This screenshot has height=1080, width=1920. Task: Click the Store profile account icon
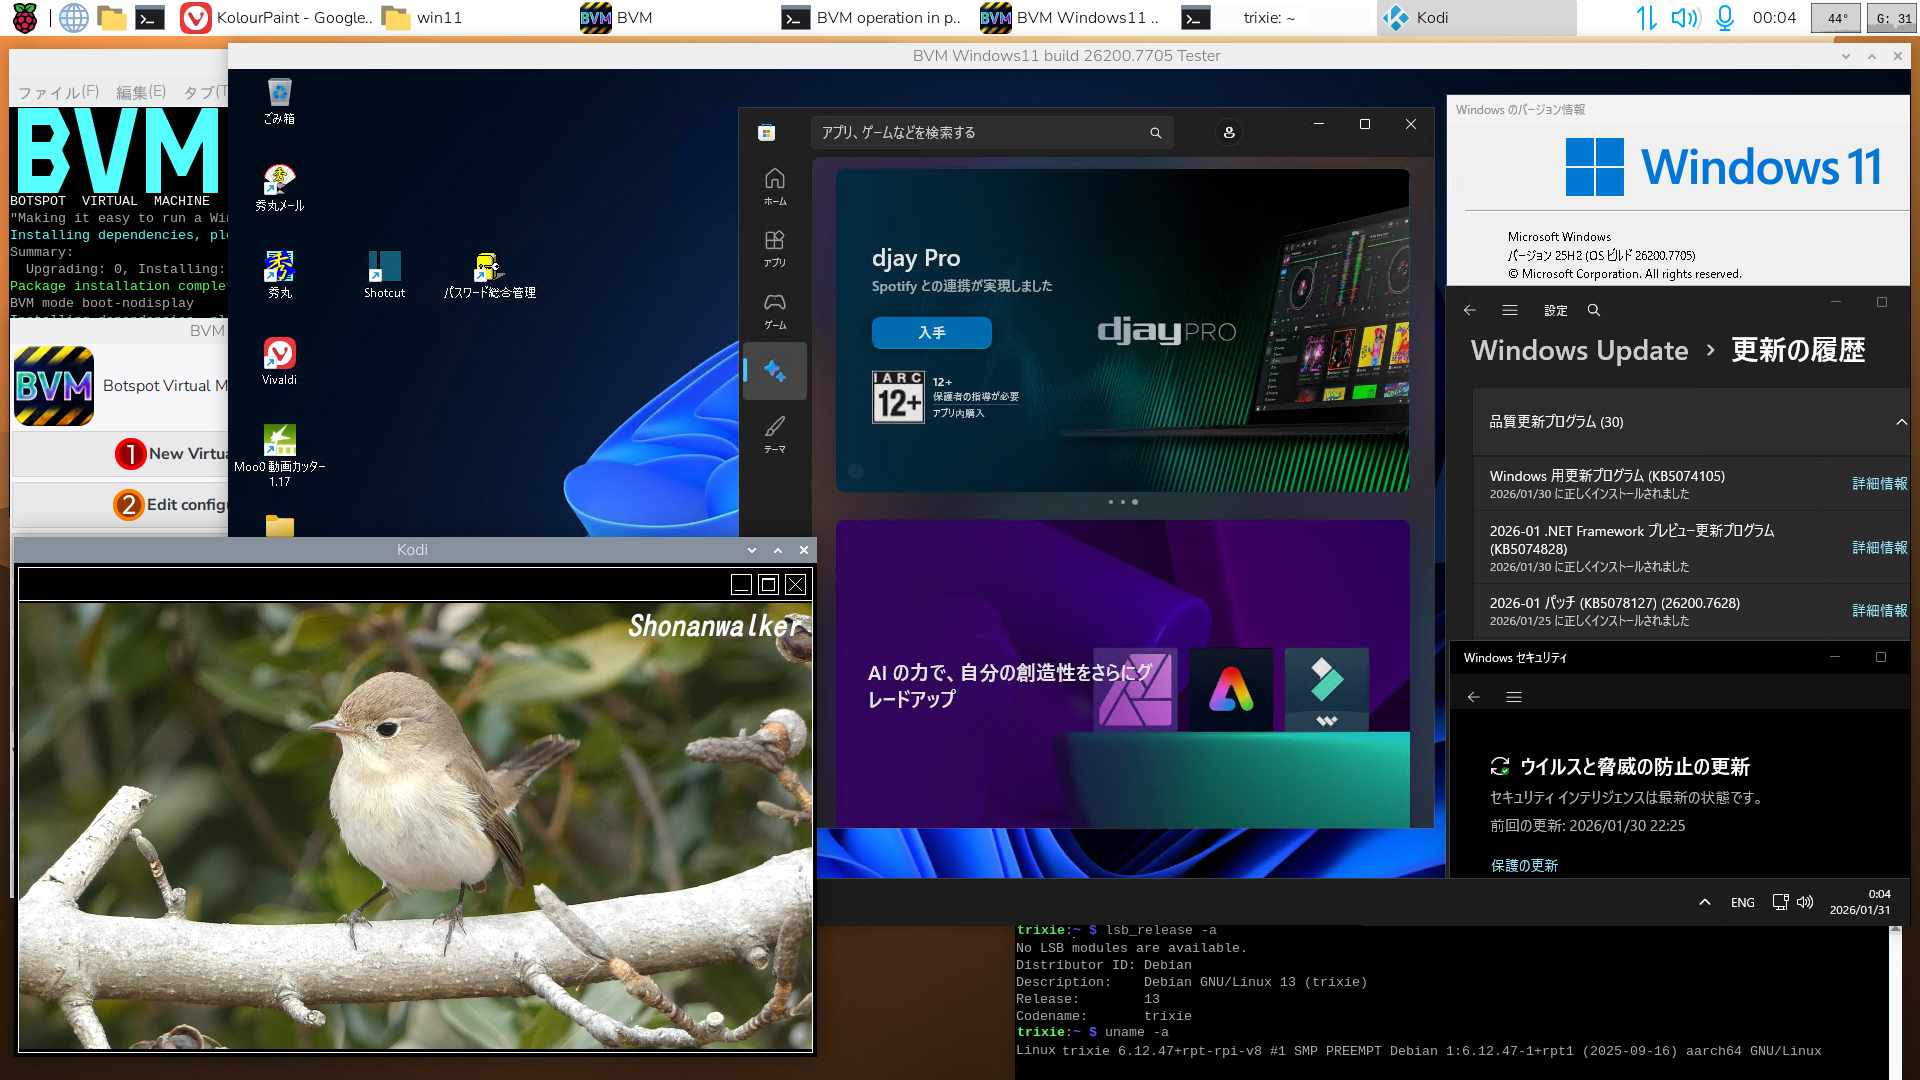[x=1229, y=132]
